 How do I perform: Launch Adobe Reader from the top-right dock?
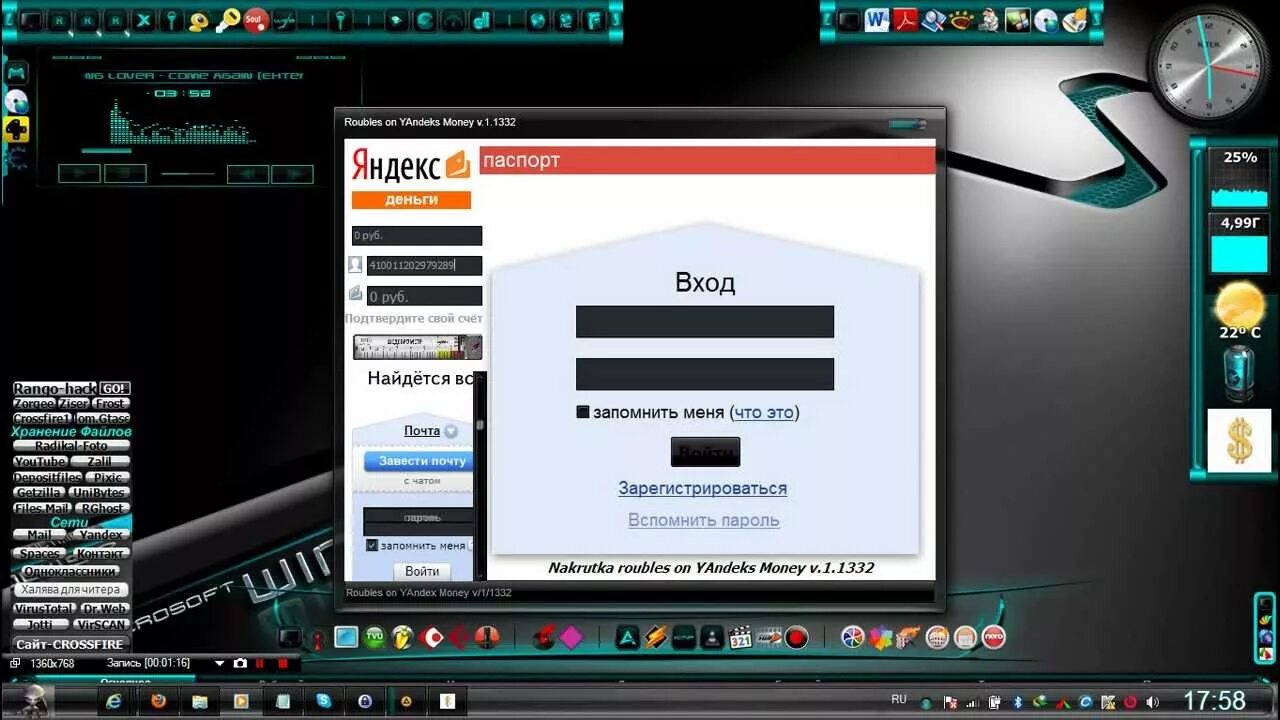(x=906, y=20)
